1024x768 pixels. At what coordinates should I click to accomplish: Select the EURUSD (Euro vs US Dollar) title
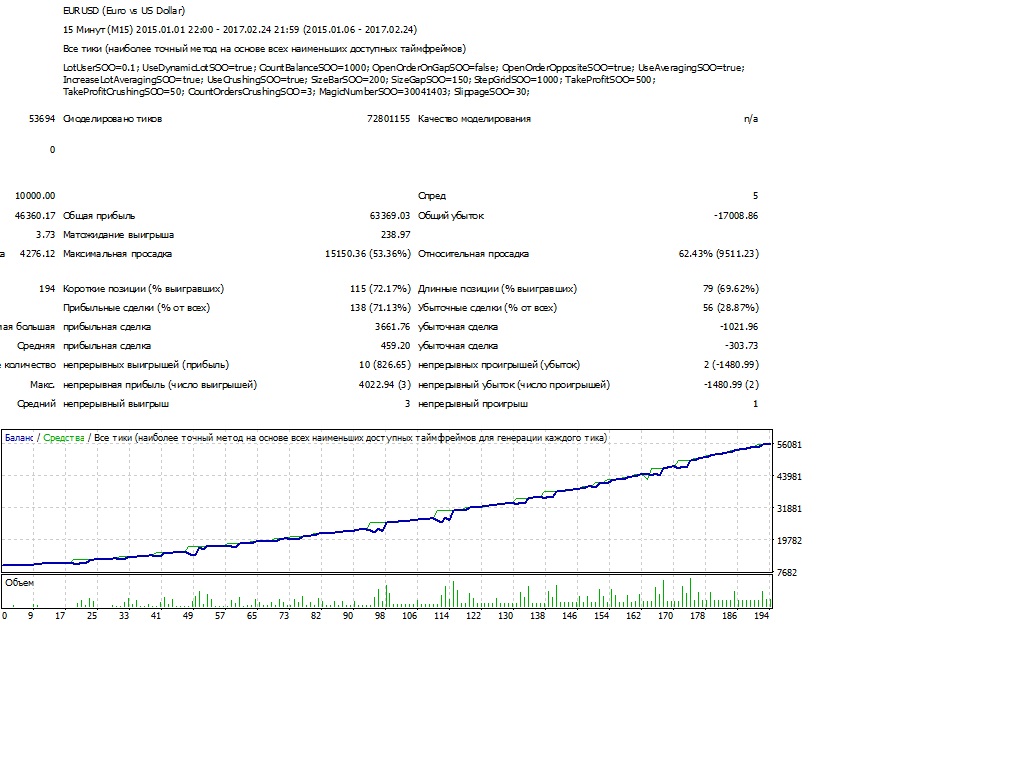coord(124,10)
